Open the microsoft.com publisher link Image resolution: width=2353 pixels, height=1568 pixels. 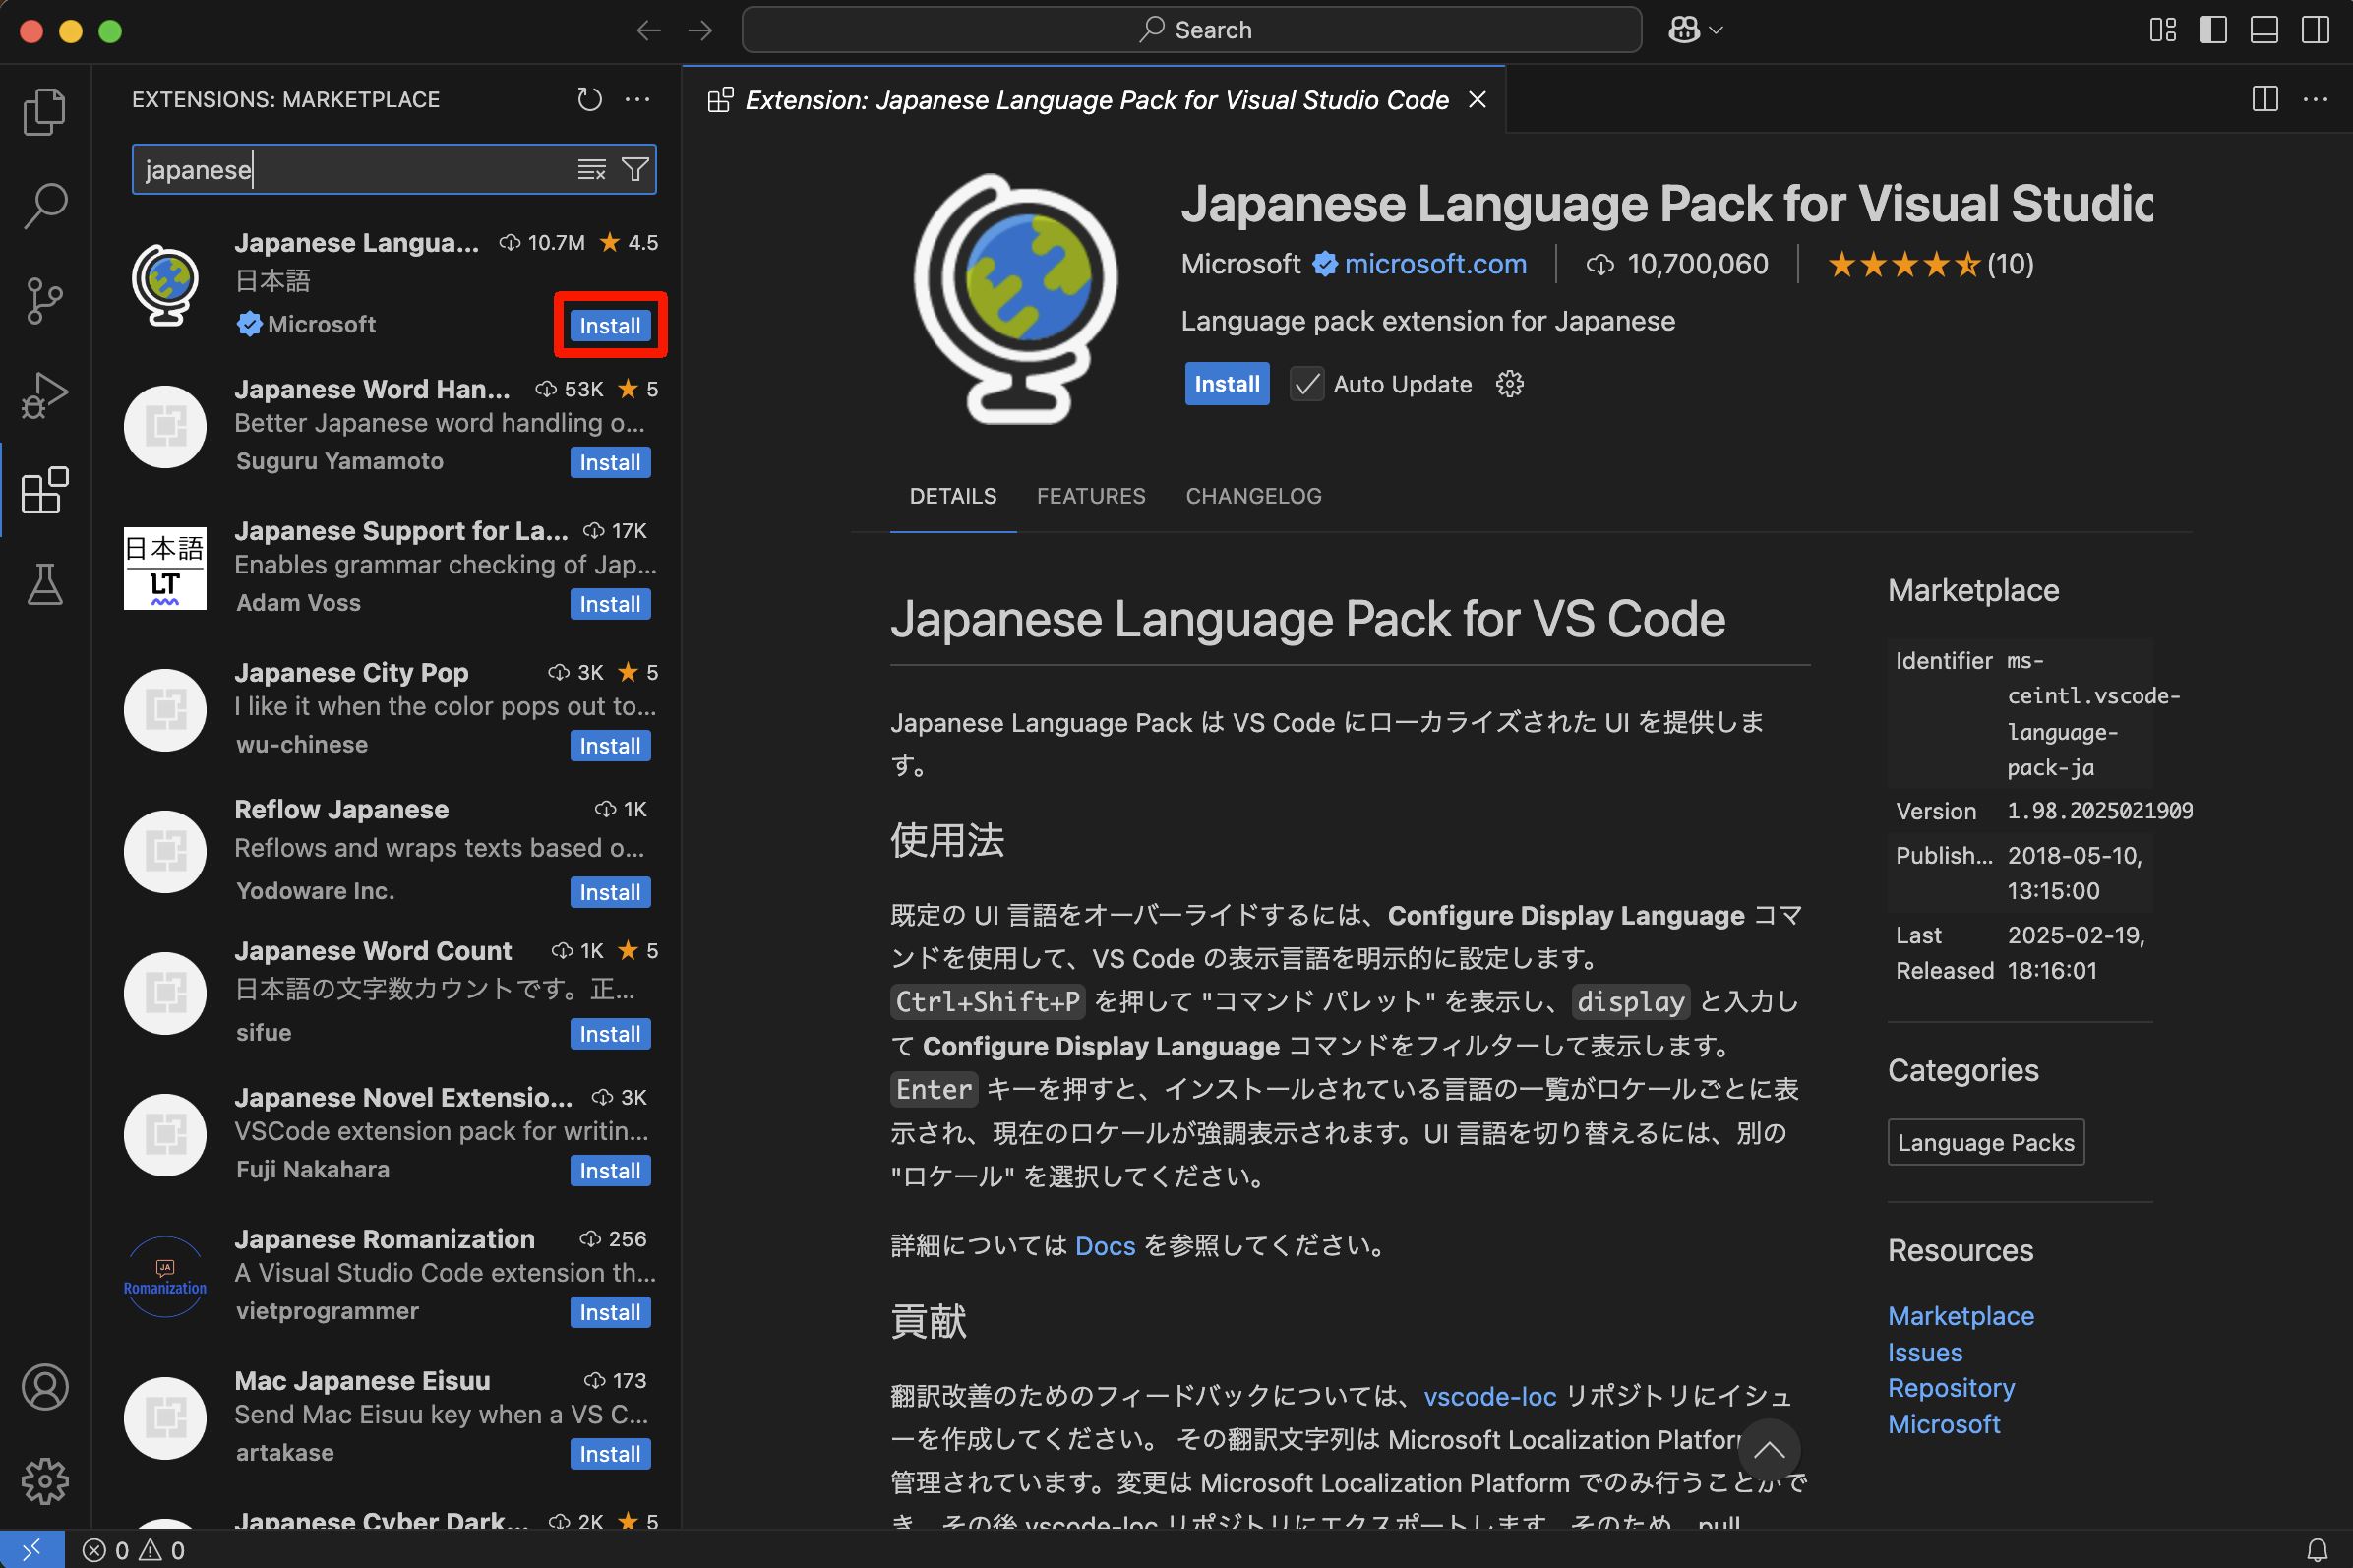point(1435,264)
